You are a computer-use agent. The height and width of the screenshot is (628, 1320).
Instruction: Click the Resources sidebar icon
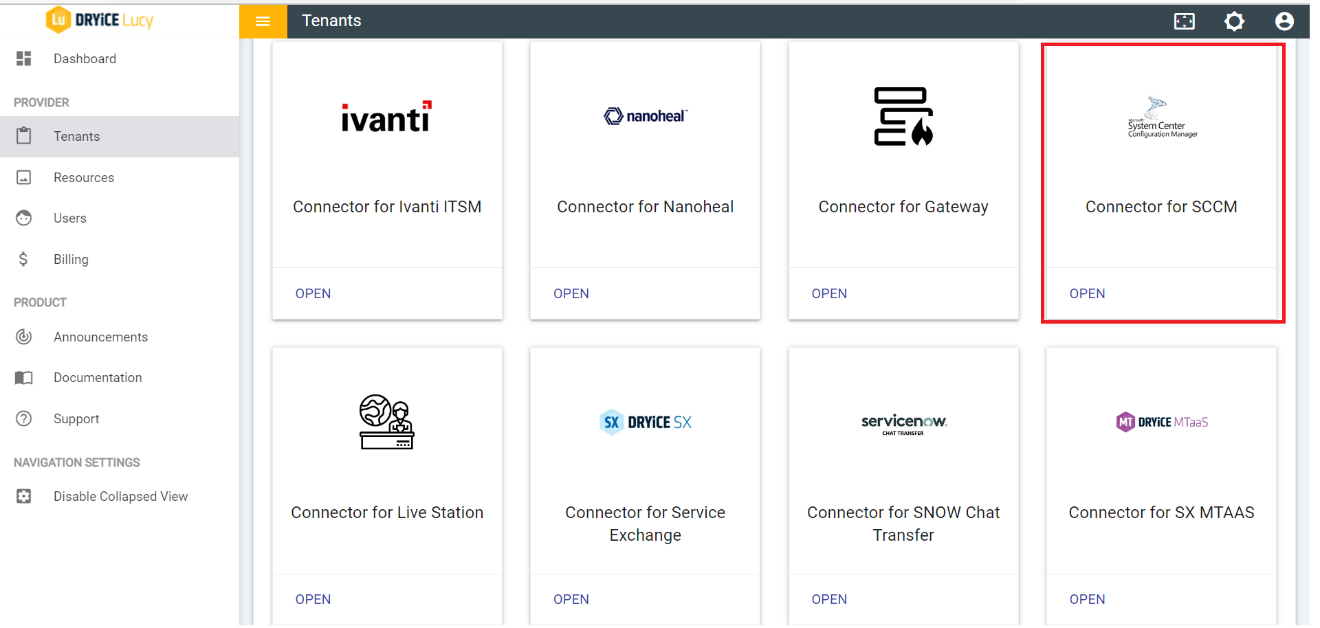23,177
